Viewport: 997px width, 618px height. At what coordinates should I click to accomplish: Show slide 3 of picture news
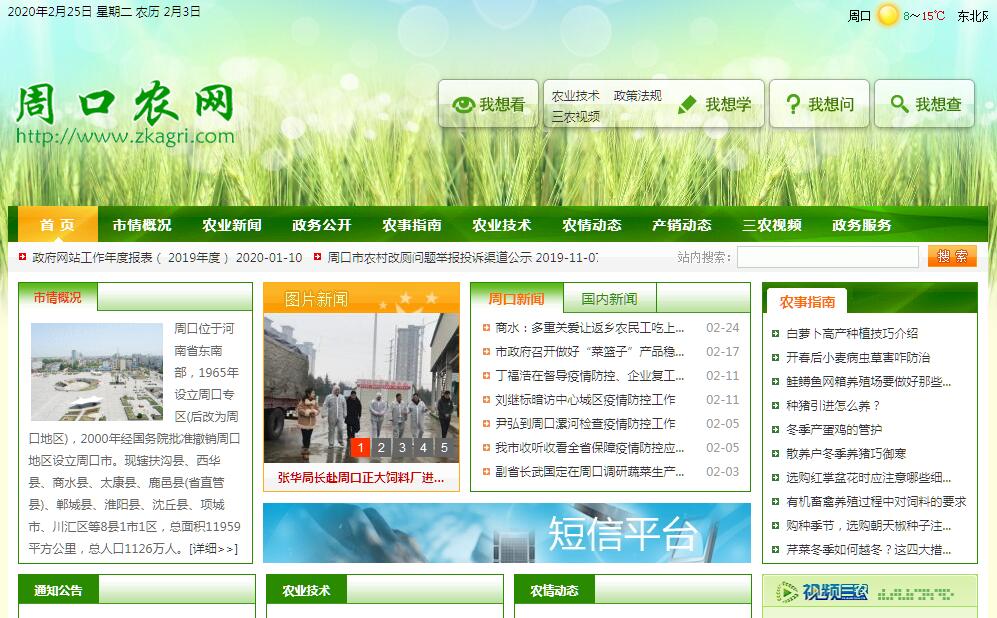pos(402,448)
